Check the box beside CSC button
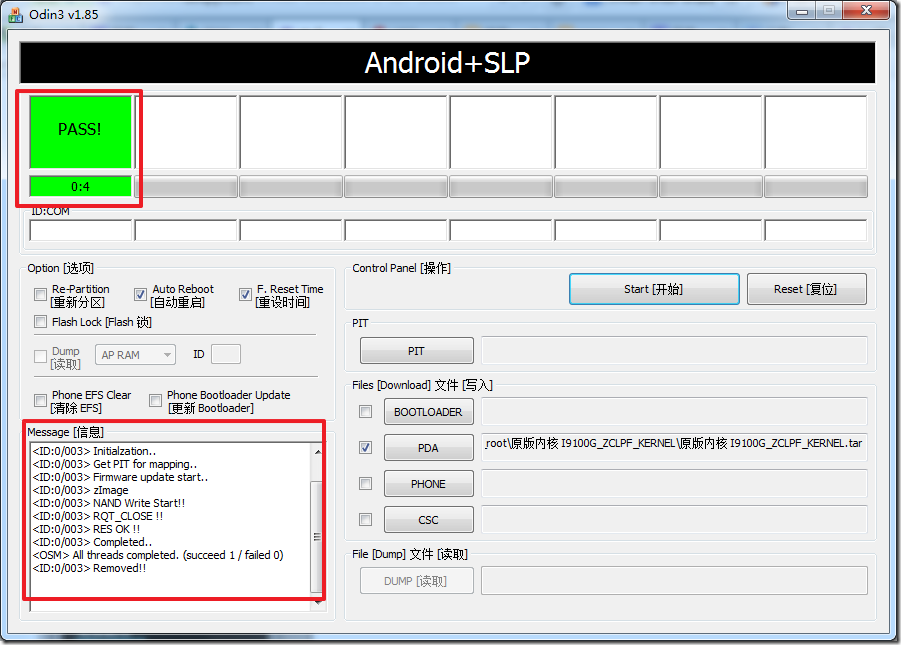The image size is (901, 645). [x=365, y=520]
